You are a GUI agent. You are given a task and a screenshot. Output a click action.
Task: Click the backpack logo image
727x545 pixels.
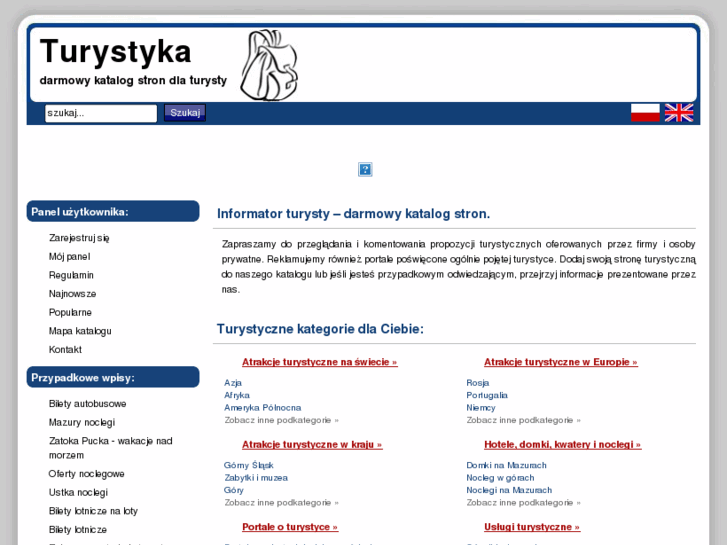coord(269,65)
